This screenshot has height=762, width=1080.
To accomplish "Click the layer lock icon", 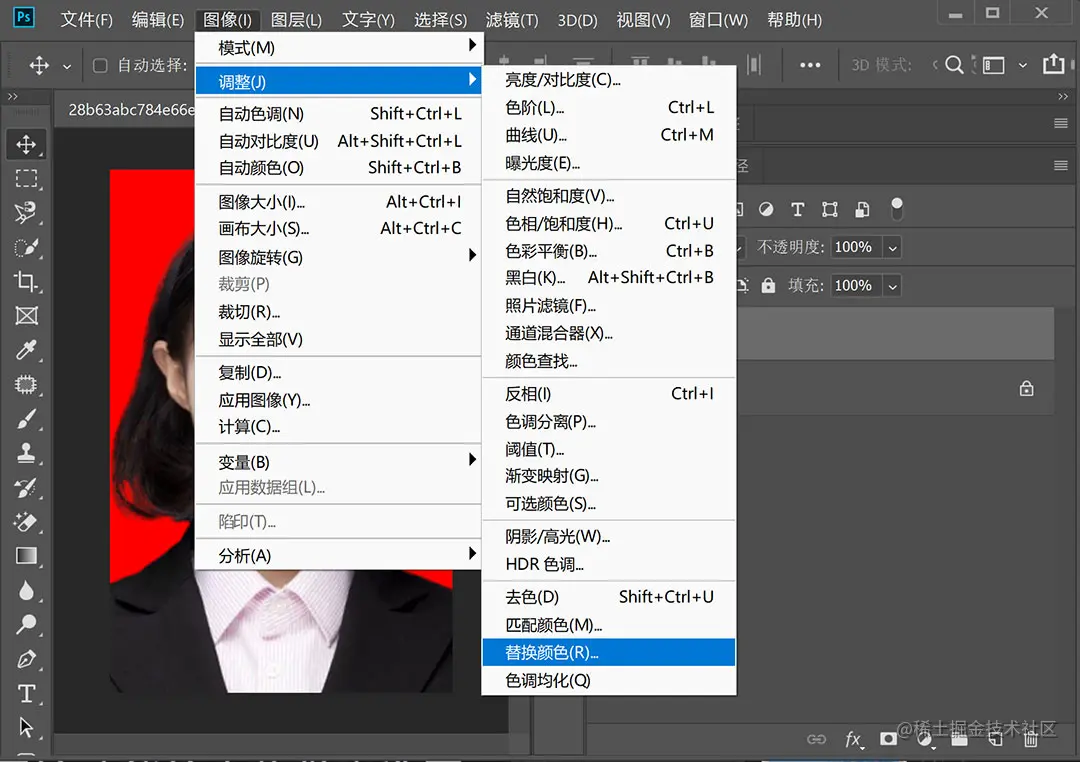I will (1026, 389).
